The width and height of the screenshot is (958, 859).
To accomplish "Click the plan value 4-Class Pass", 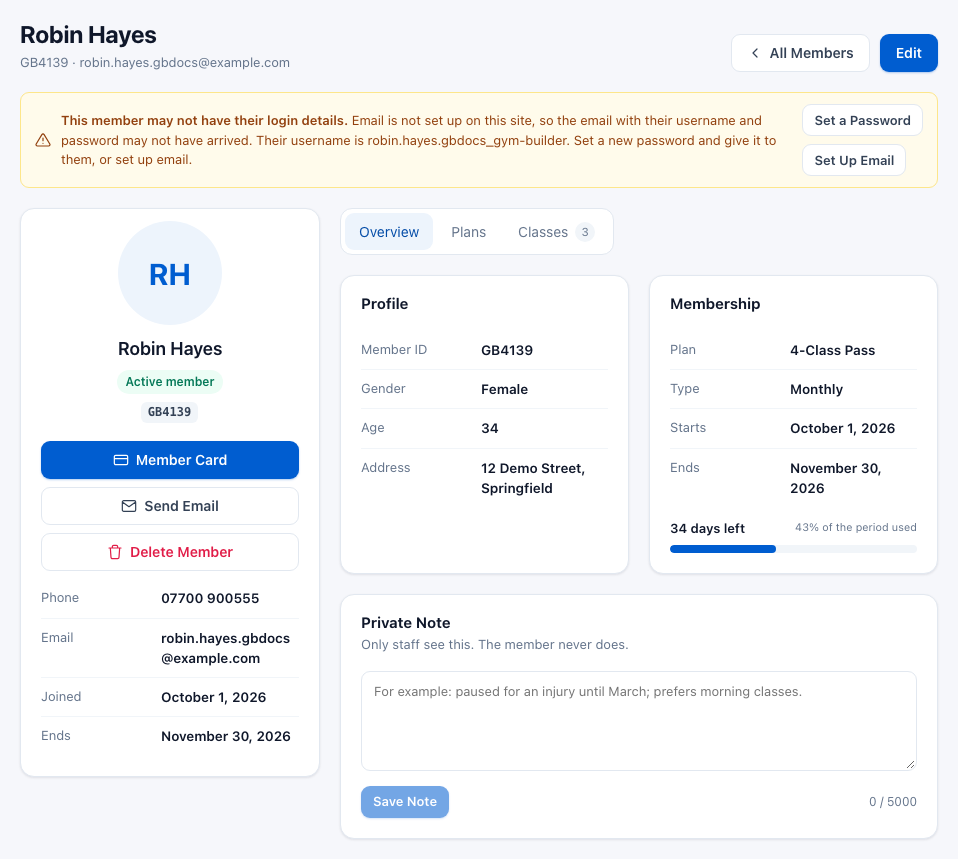I will (x=832, y=350).
